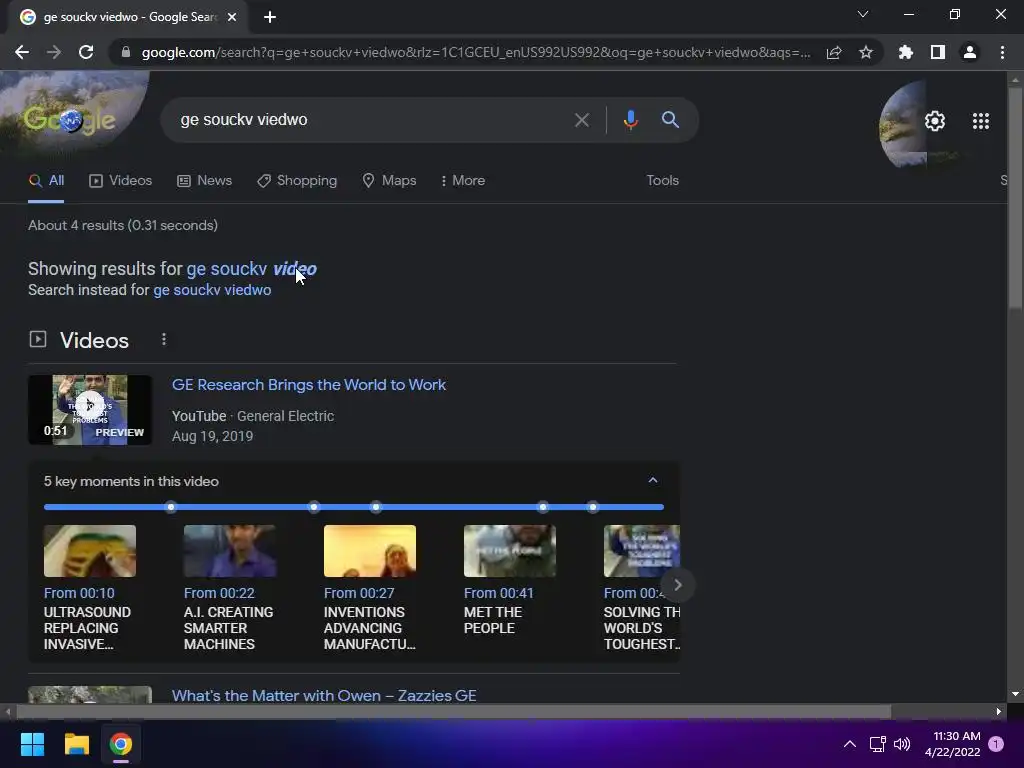Click 'From 00:27' timestamp link
This screenshot has height=768, width=1024.
pos(359,593)
